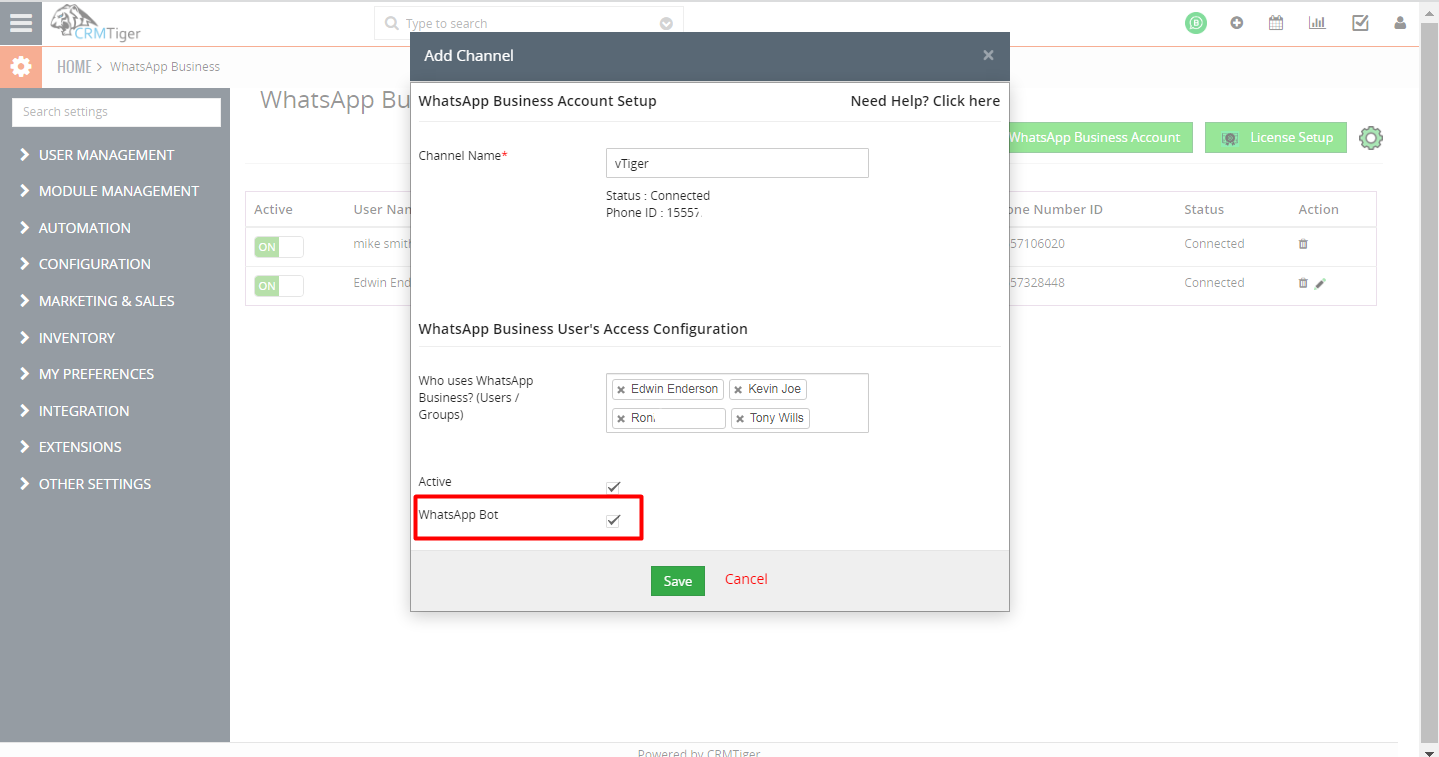Screen dimensions: 1439x757
Task: Click the mike smith user name cell
Action: pyautogui.click(x=382, y=244)
